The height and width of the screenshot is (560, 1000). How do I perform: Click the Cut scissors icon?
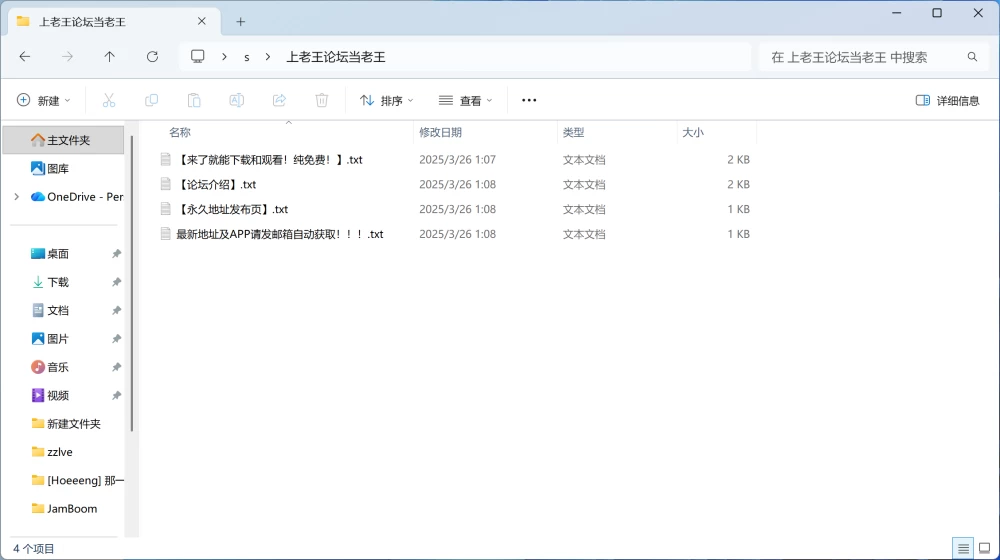click(109, 100)
